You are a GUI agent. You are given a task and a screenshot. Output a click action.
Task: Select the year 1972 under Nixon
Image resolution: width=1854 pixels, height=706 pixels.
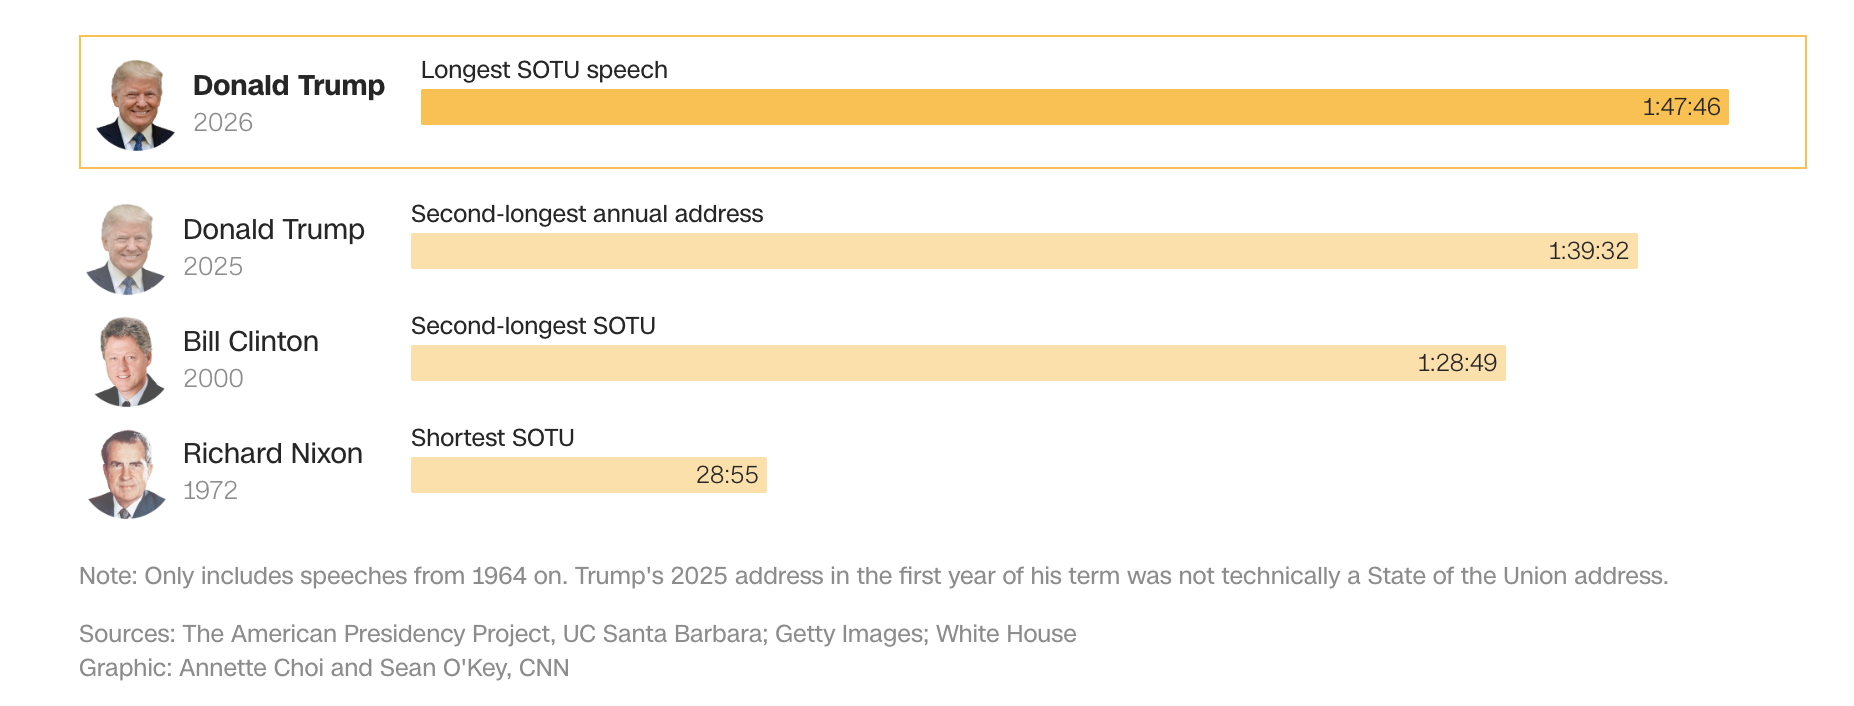click(x=210, y=491)
